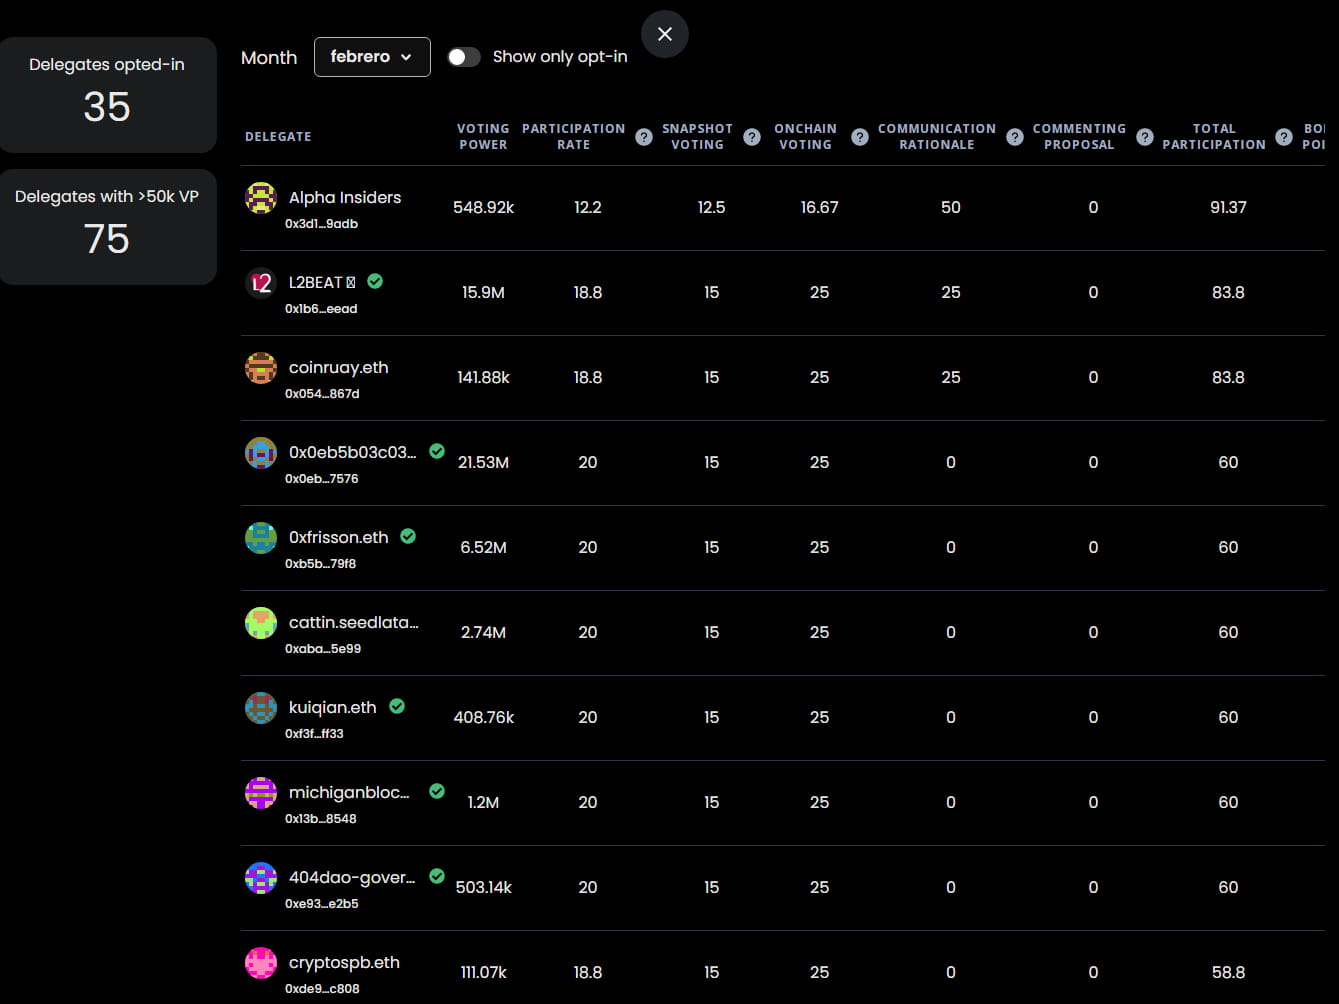Close the panel with the X button
This screenshot has height=1004, width=1339.
665,34
